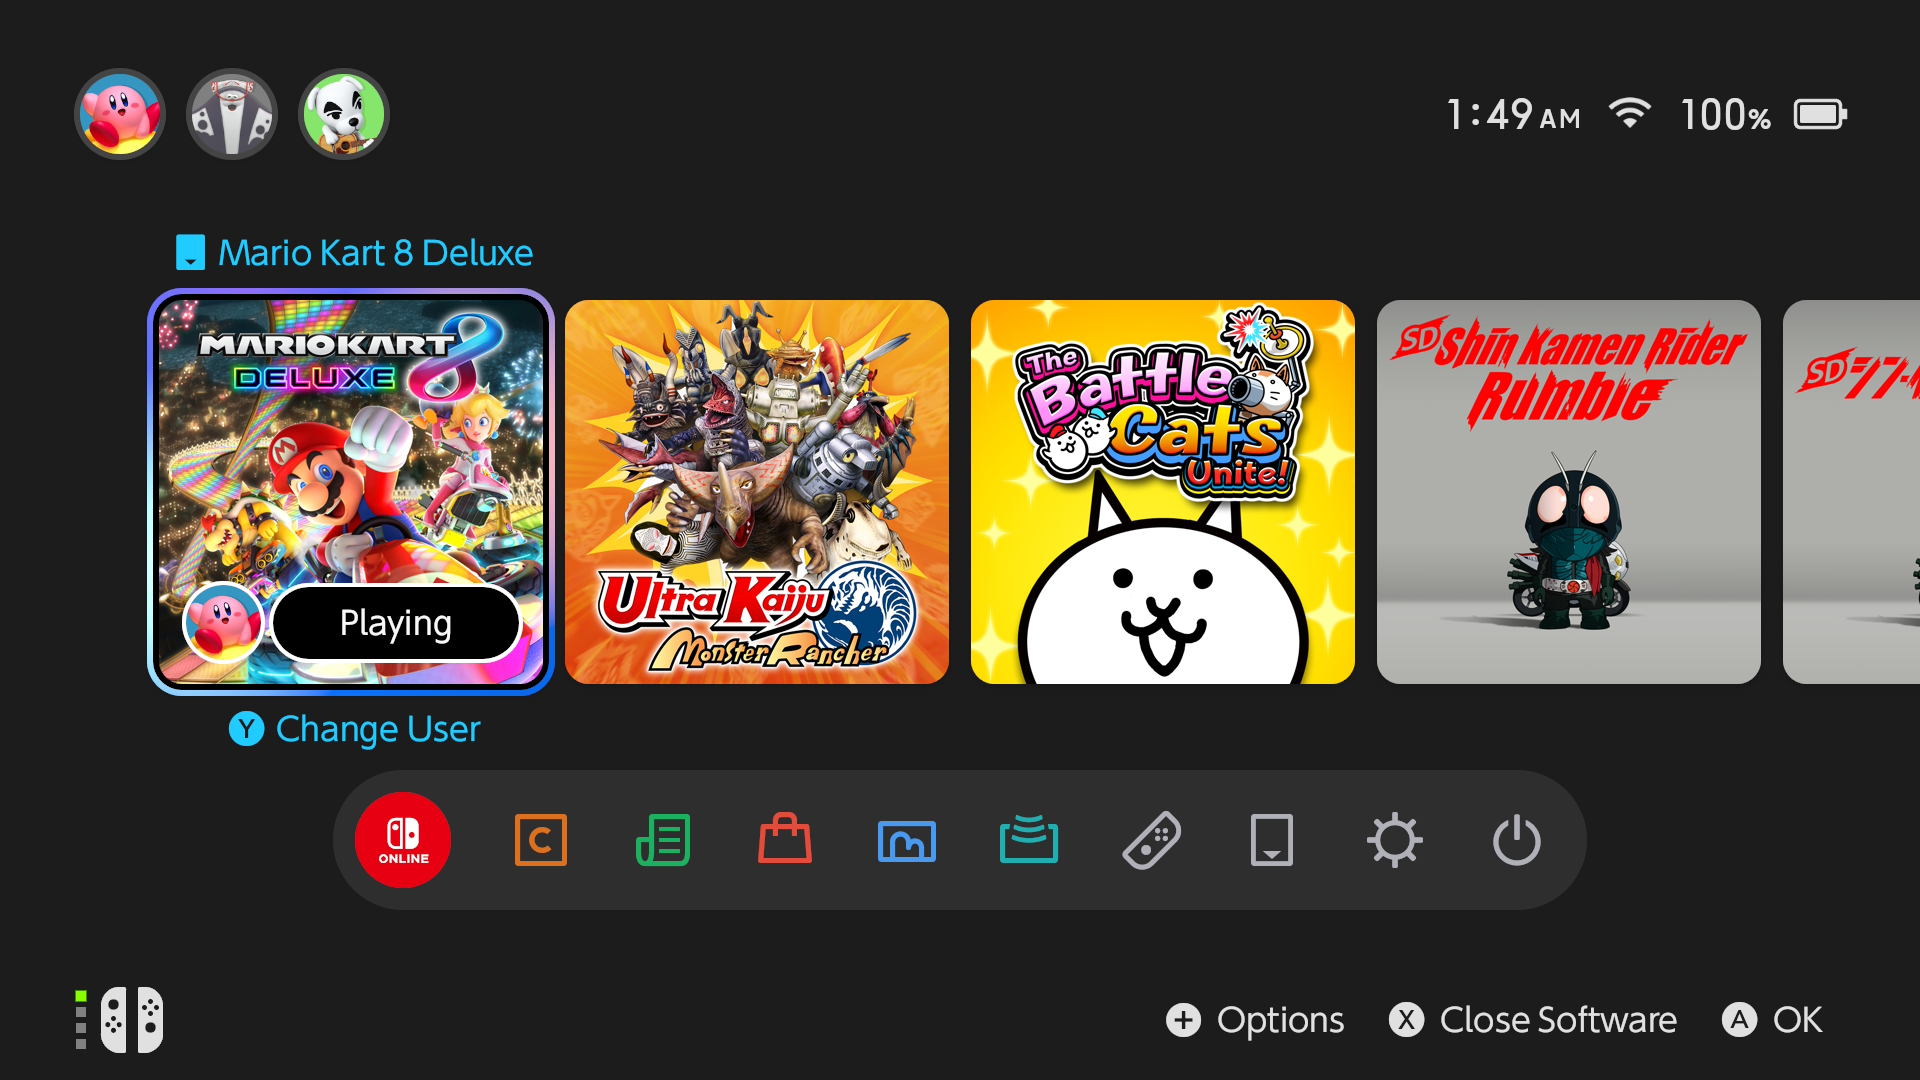Select the gray robot user avatar
1920x1080 pixels.
point(232,114)
